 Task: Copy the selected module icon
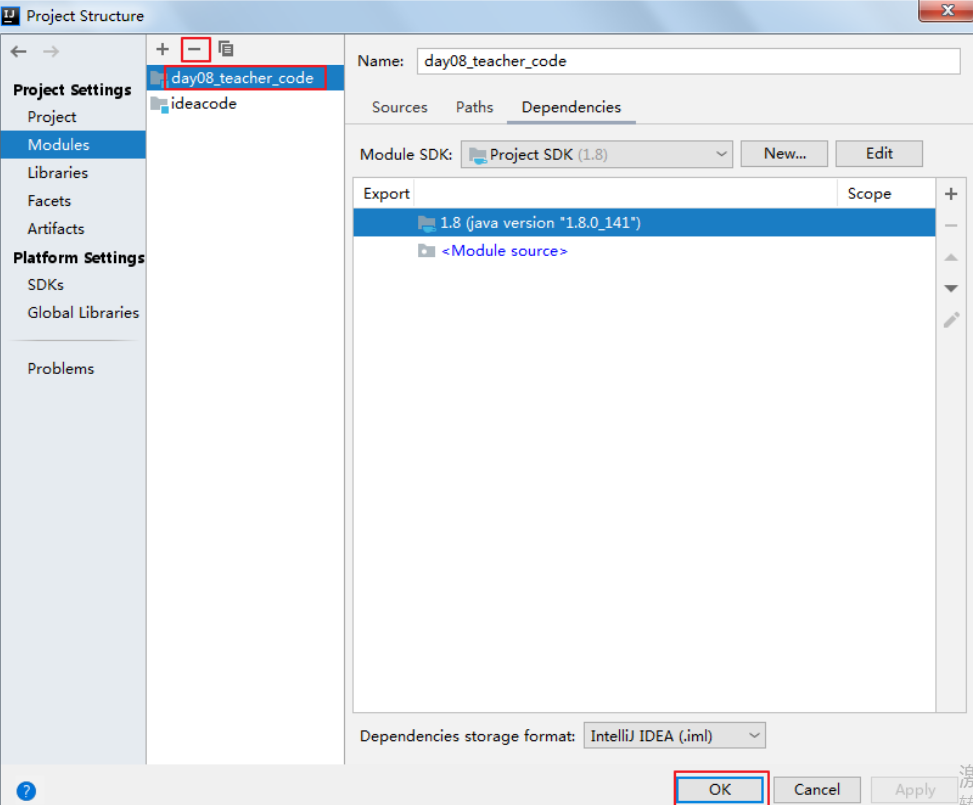pos(226,49)
